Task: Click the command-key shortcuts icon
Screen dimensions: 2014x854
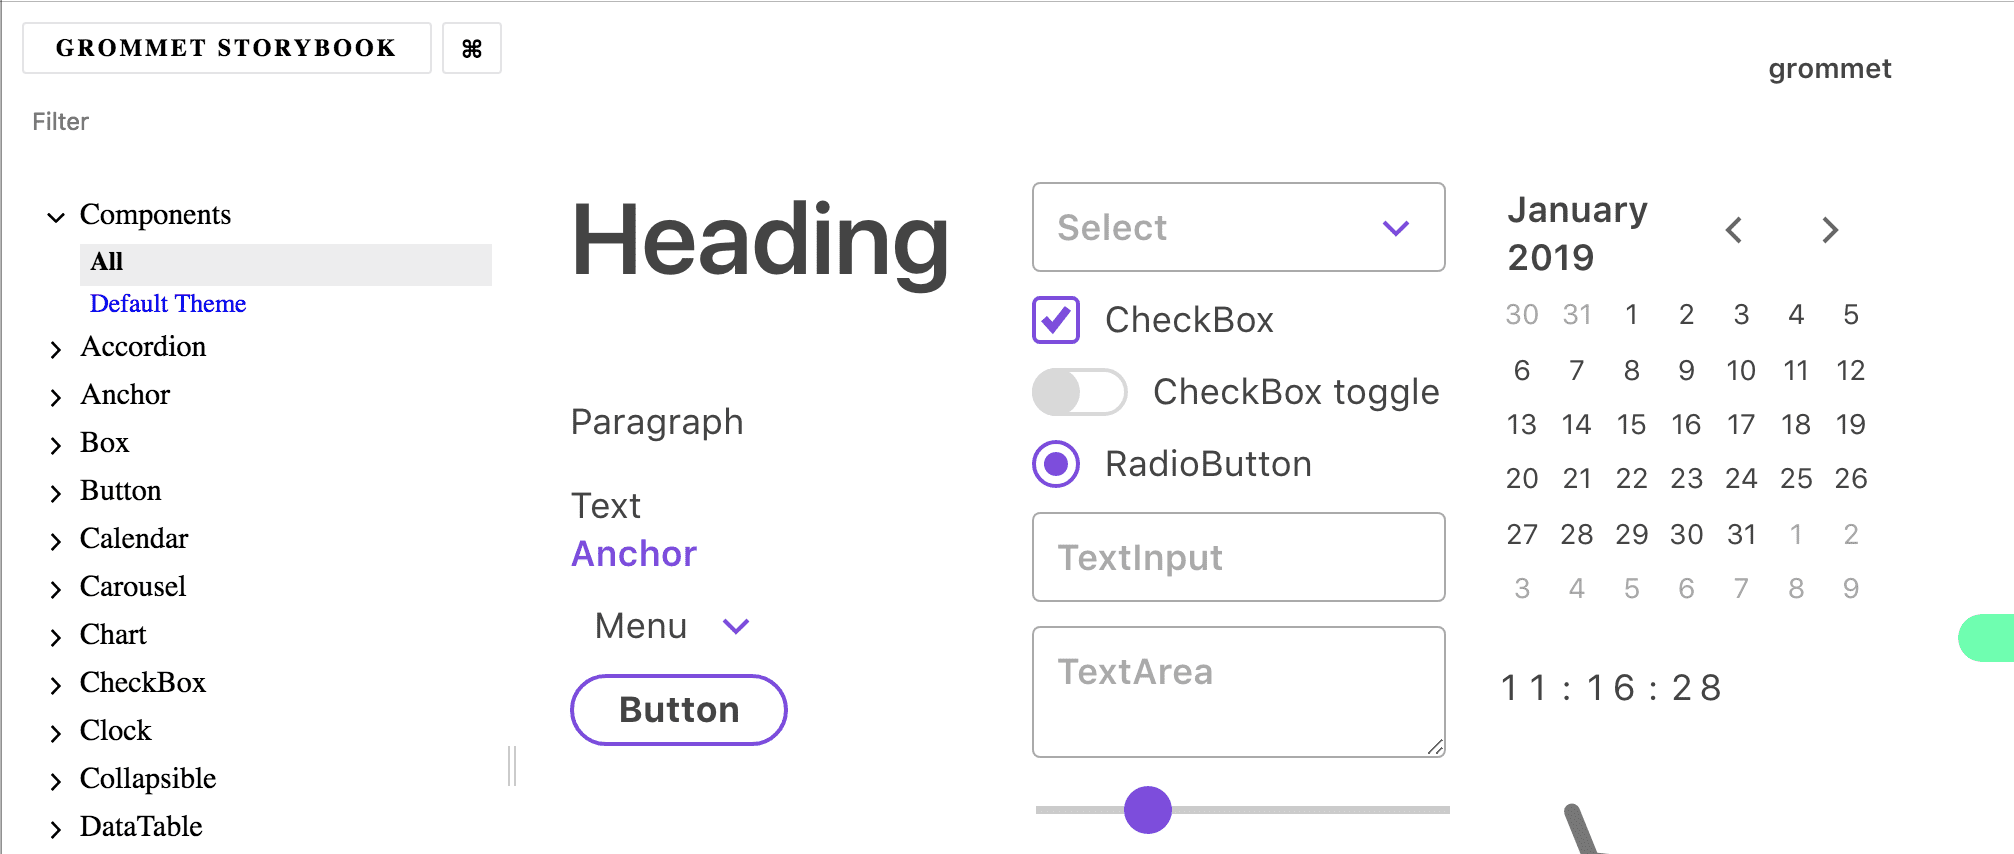Action: pyautogui.click(x=472, y=48)
